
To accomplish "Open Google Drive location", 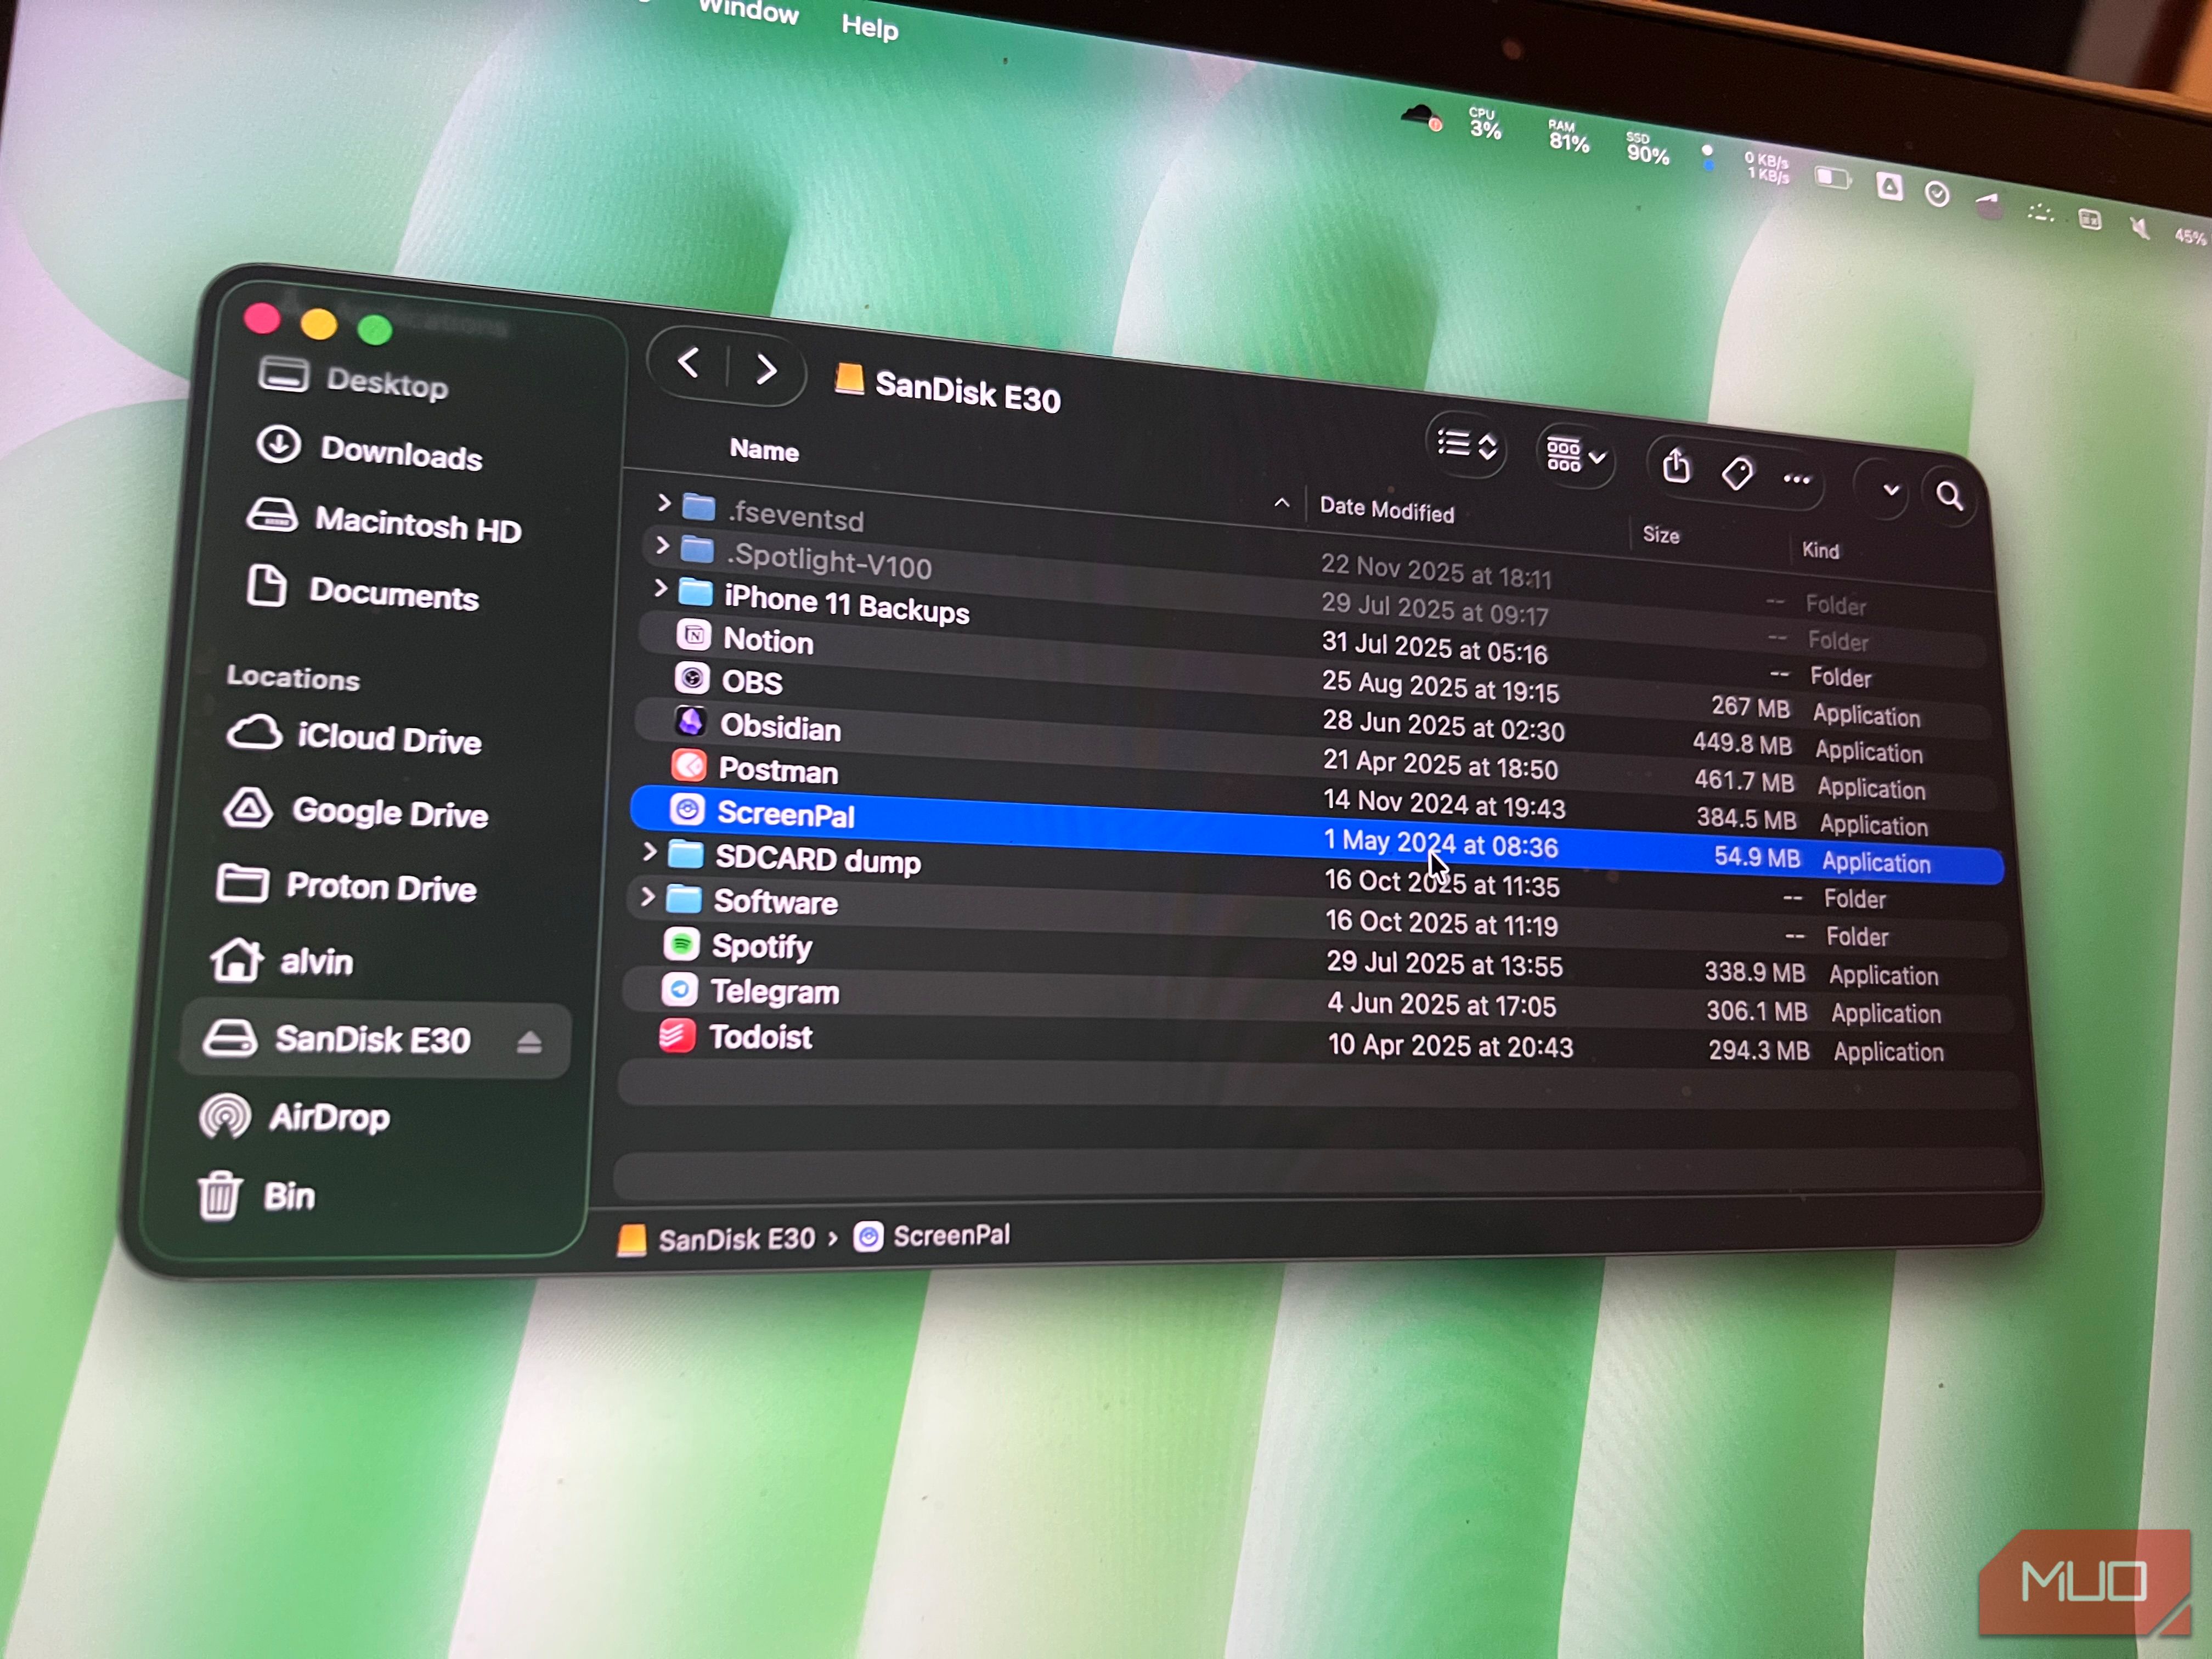I will pyautogui.click(x=356, y=811).
